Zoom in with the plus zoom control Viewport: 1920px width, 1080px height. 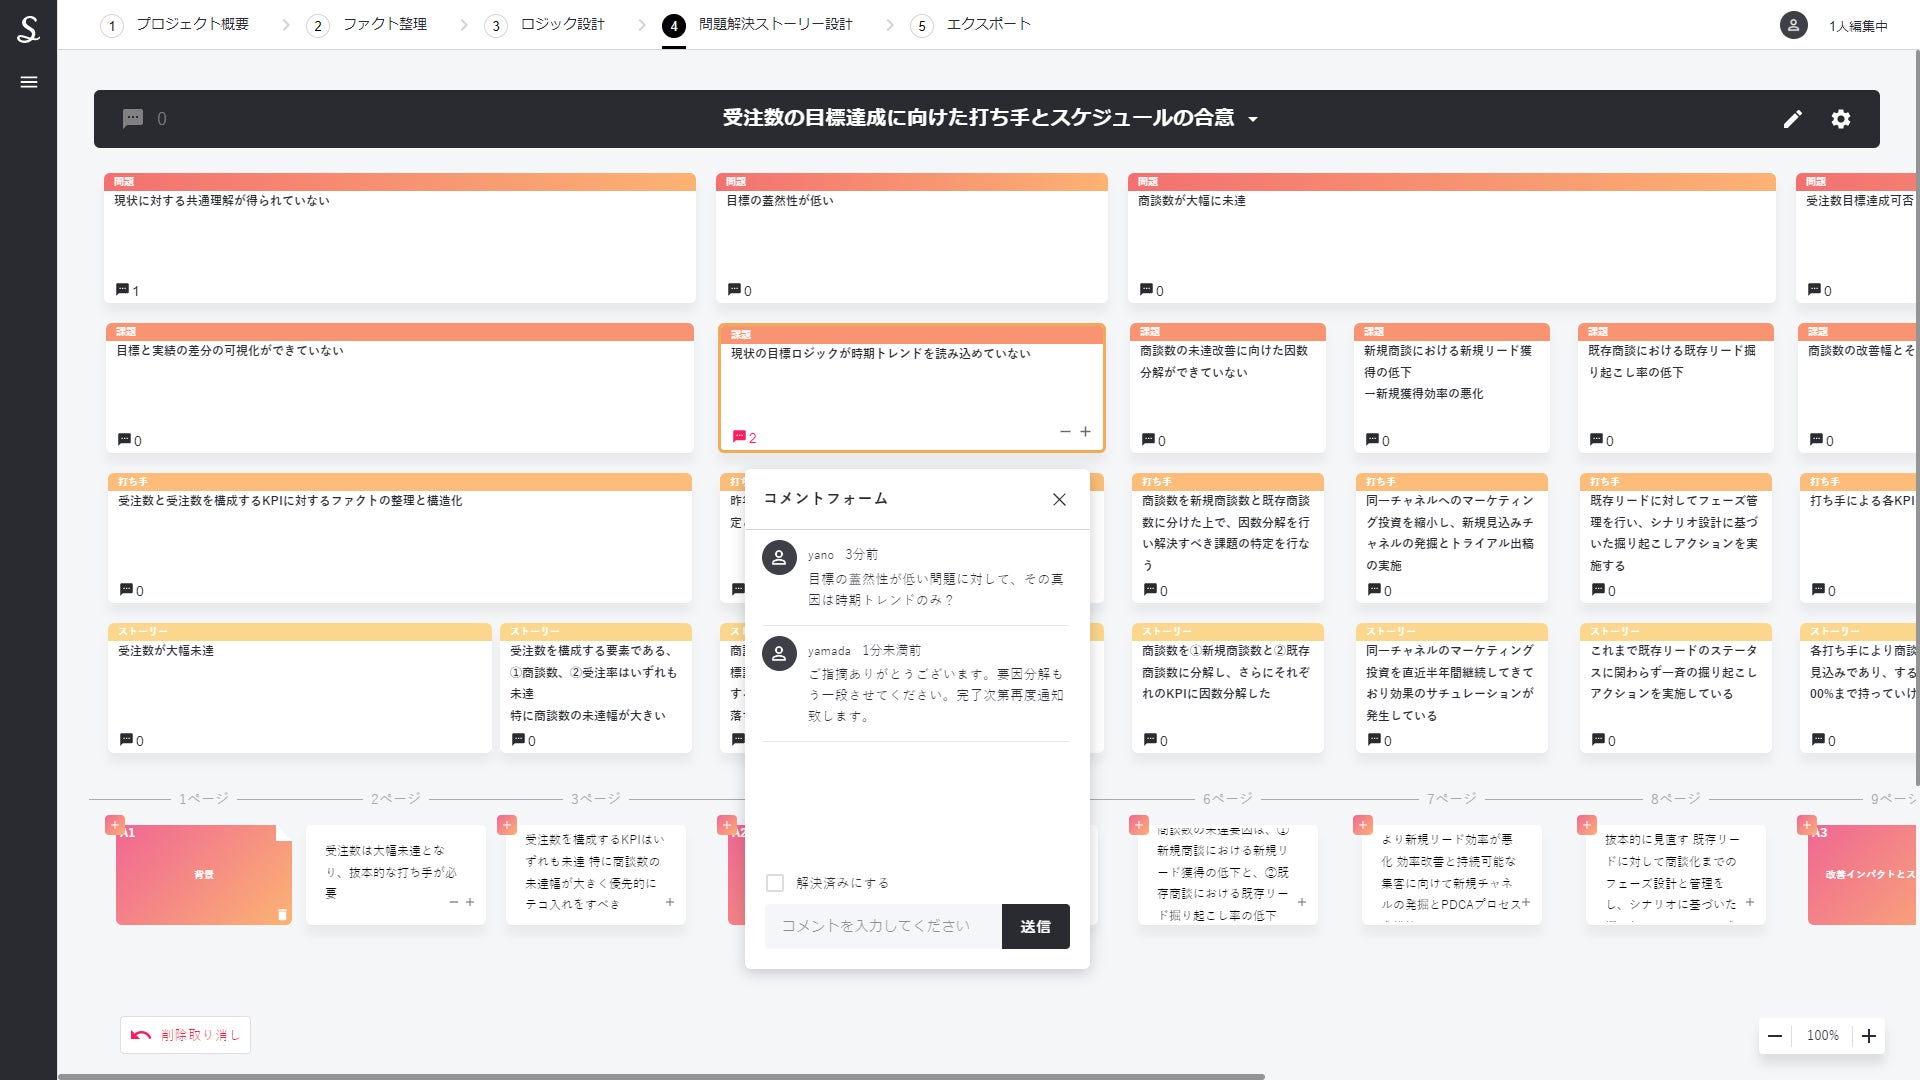1868,1036
